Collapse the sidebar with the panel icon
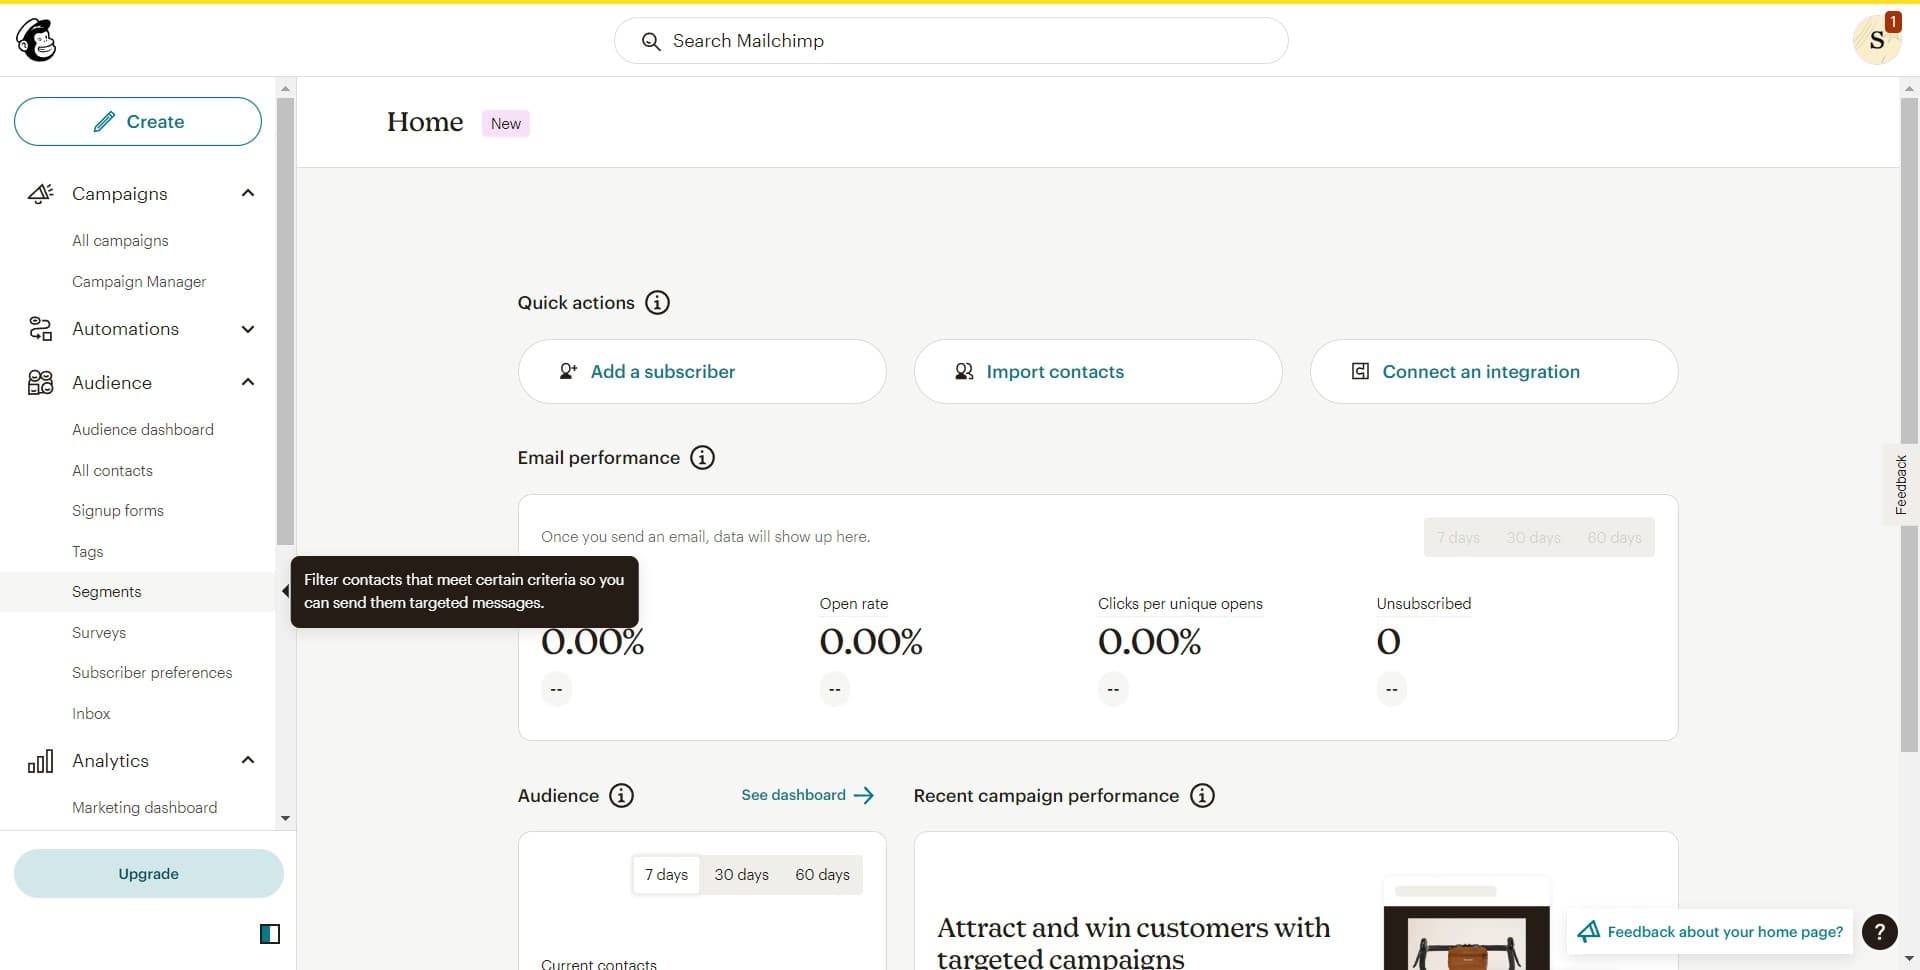Screen dimensions: 1920x970 click(270, 934)
